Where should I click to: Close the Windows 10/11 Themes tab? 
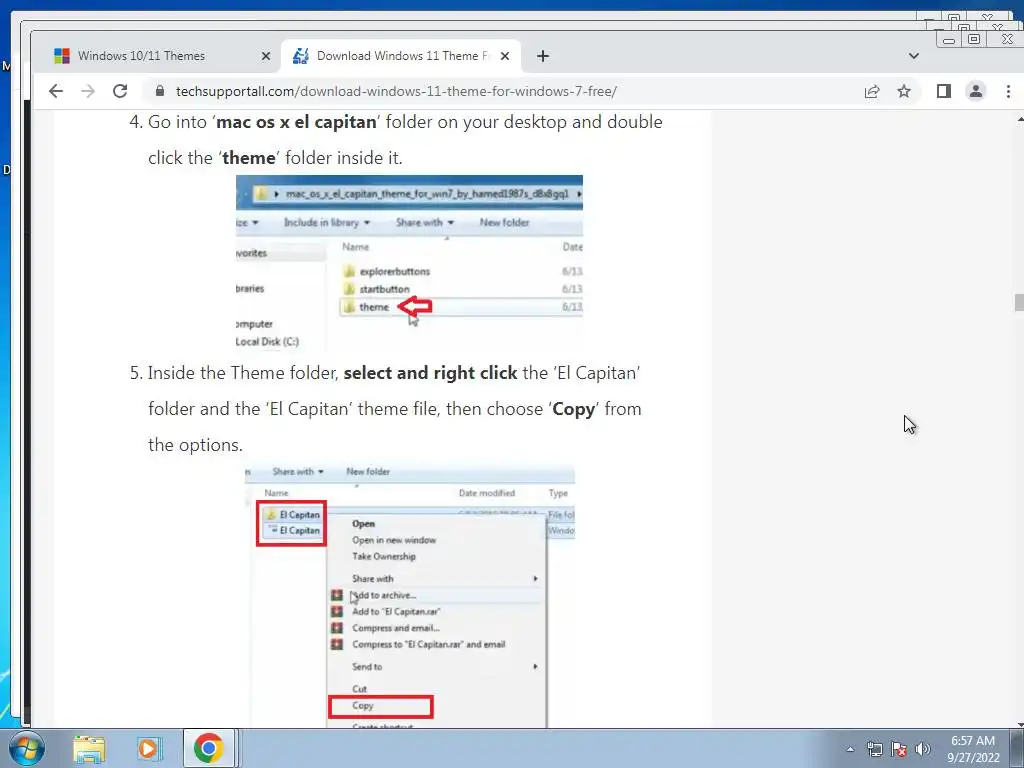266,56
